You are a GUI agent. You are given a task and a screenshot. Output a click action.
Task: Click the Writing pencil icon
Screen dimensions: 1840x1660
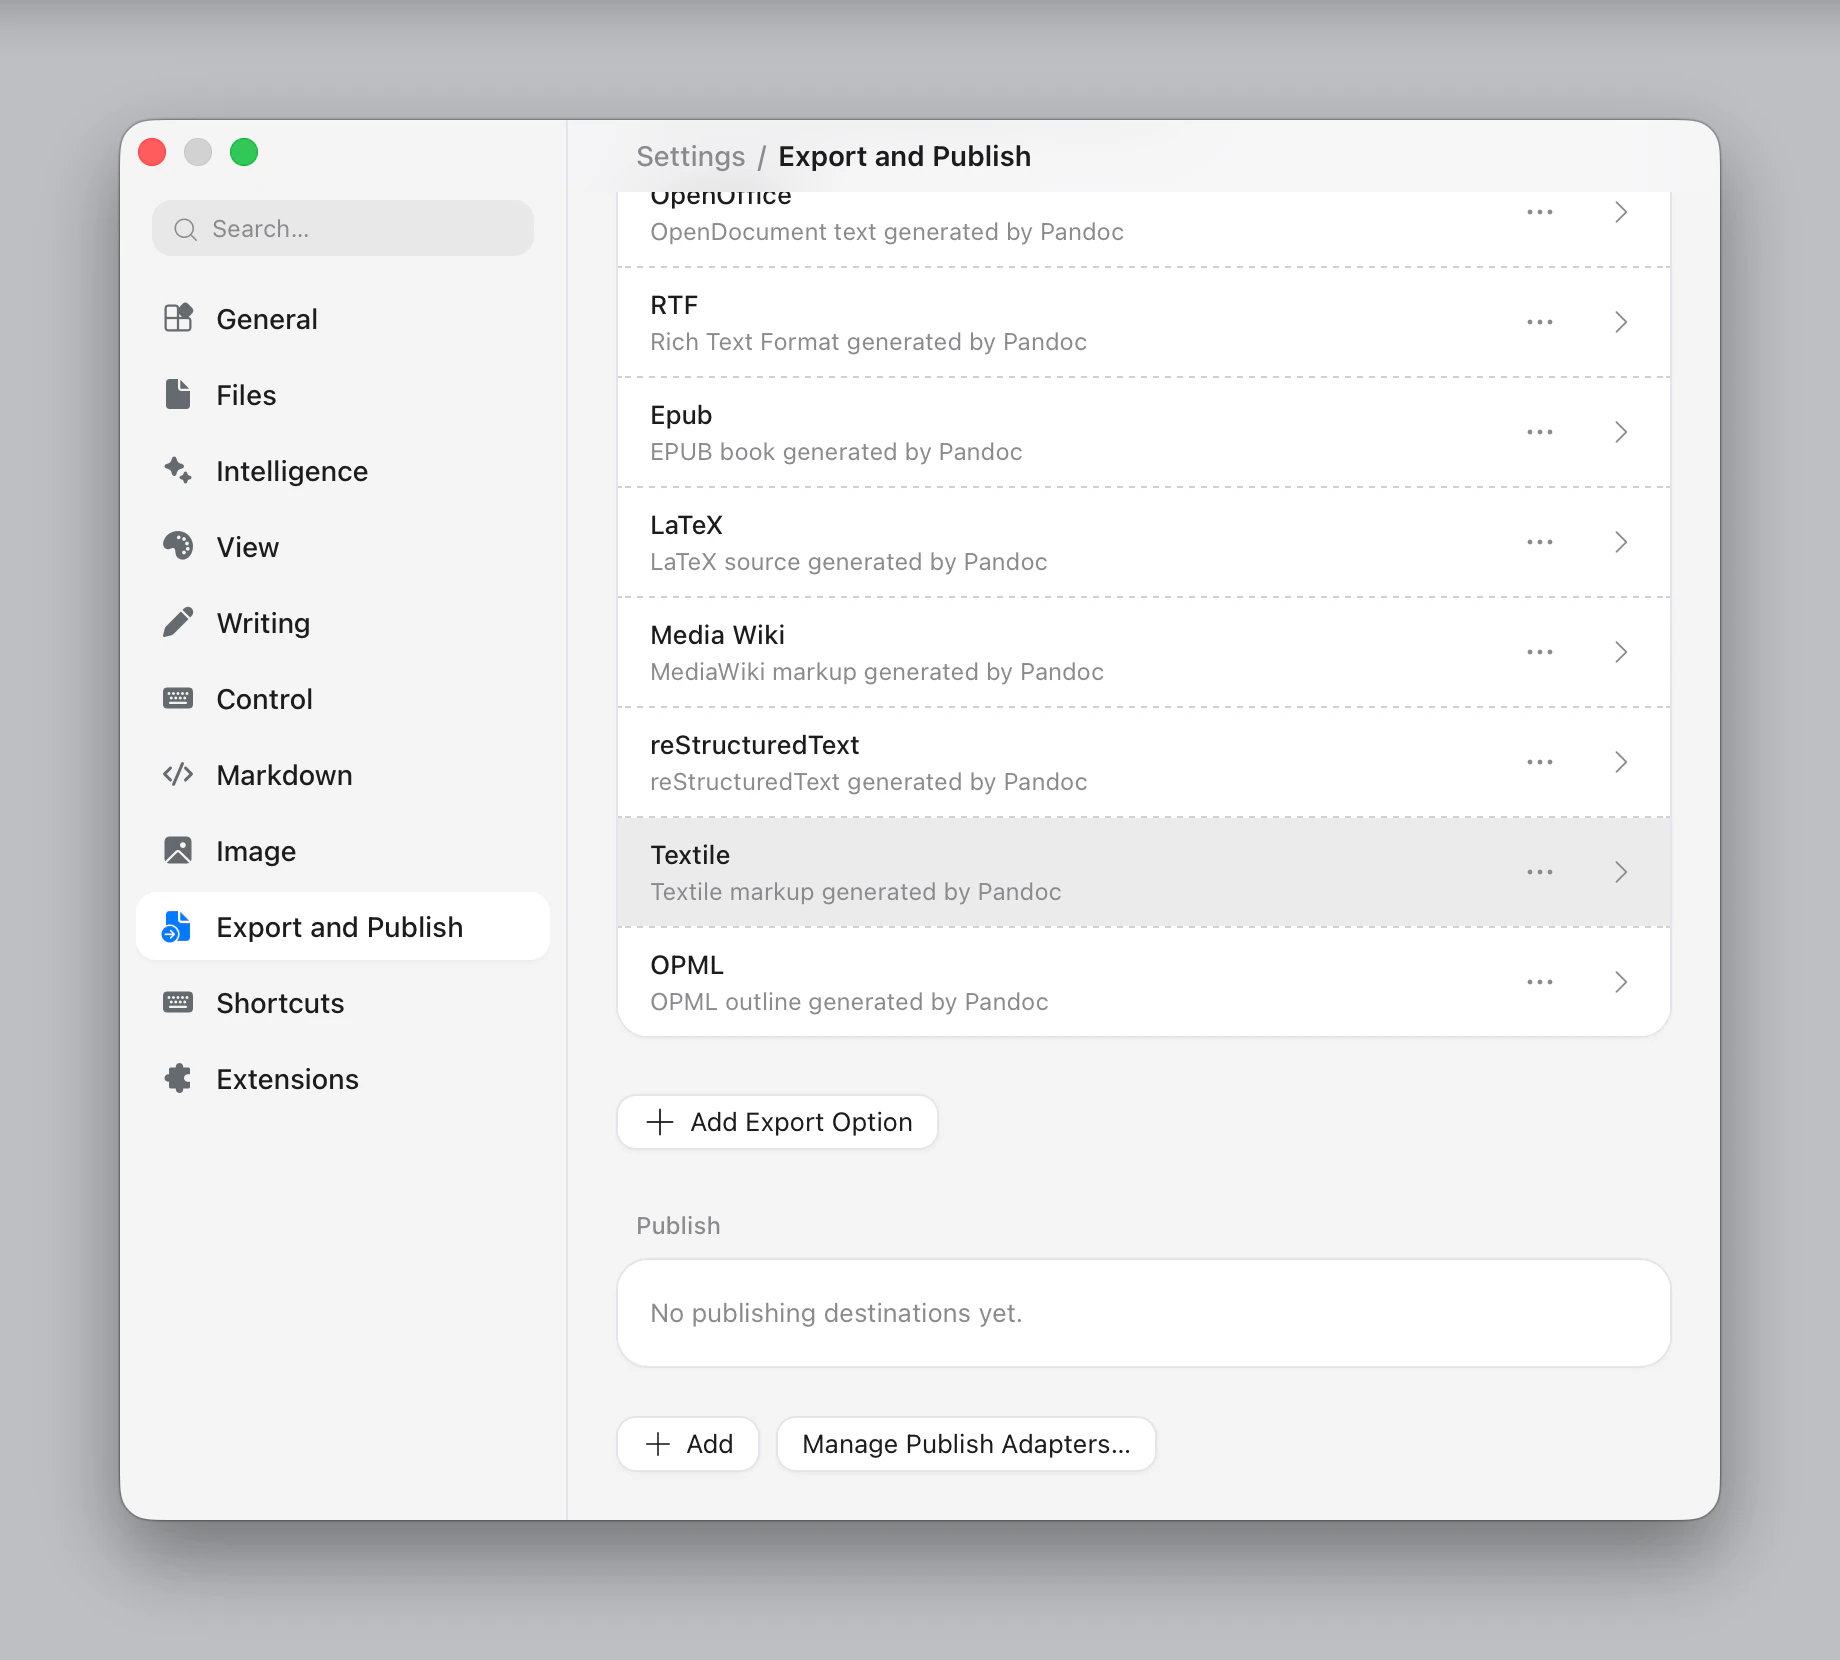[178, 623]
